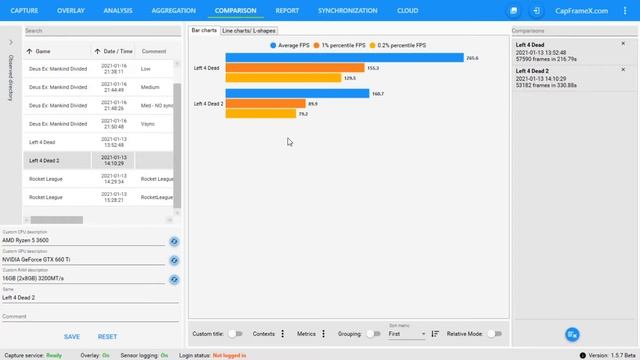Image resolution: width=640 pixels, height=360 pixels.
Task: Open the CLOUD tab
Action: click(407, 11)
